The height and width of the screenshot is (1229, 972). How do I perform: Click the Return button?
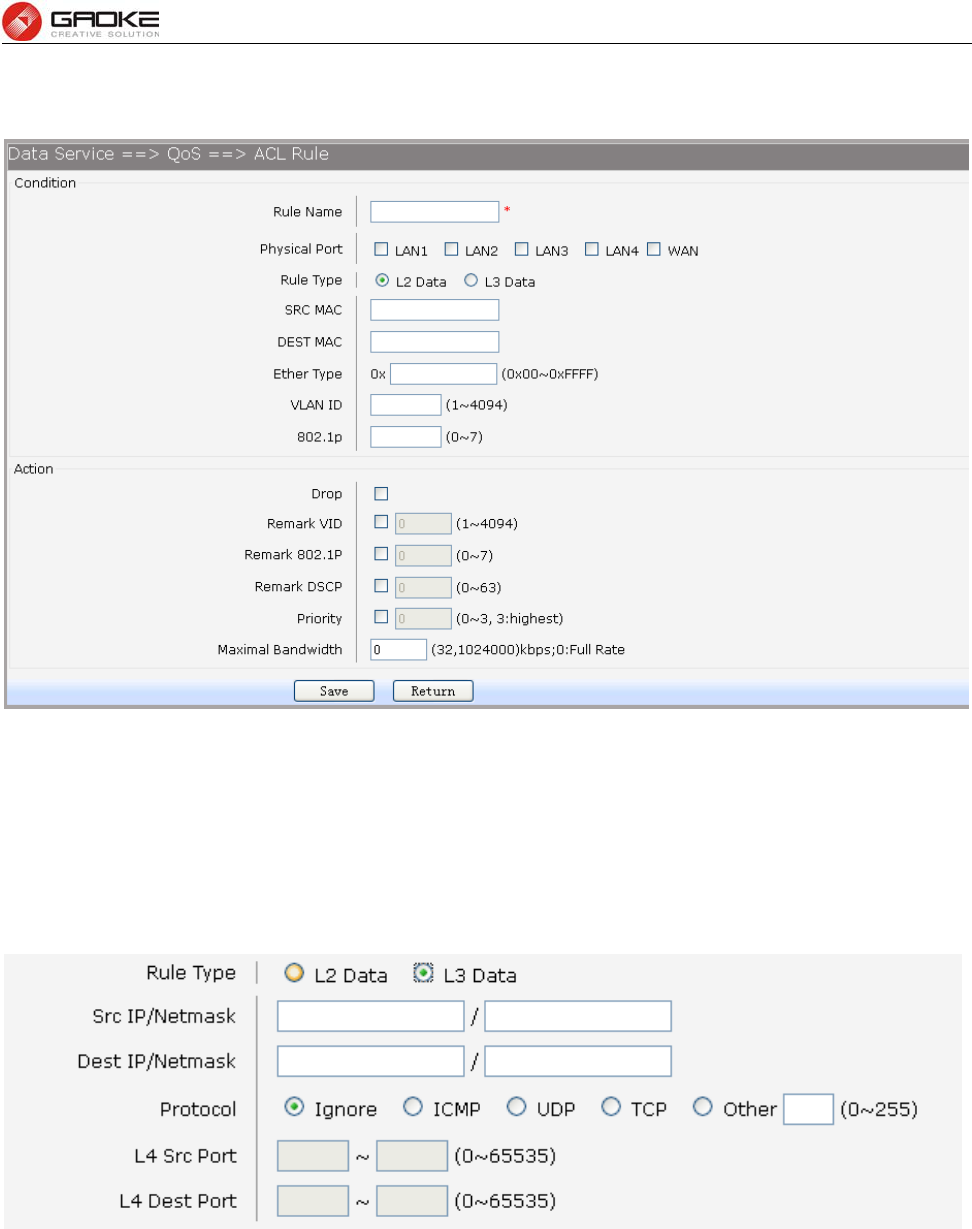coord(432,691)
